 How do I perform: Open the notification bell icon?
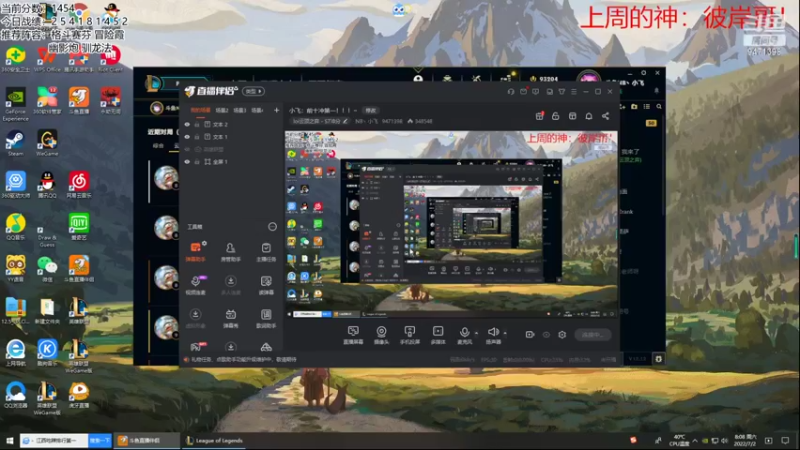[589, 116]
